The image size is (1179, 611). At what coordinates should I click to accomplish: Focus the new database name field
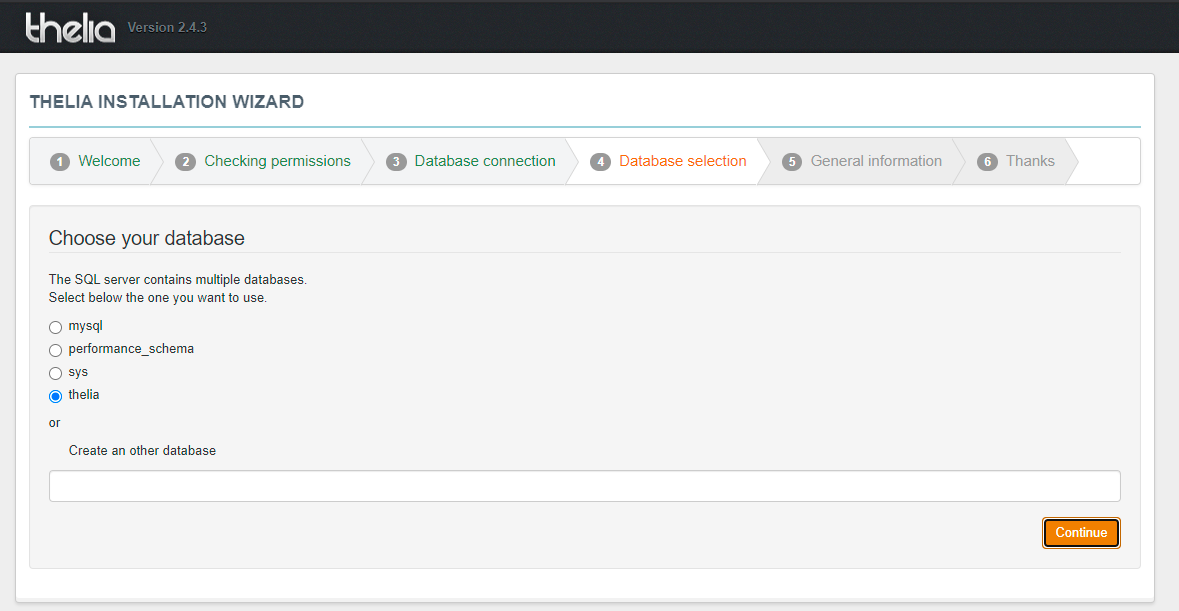click(584, 486)
